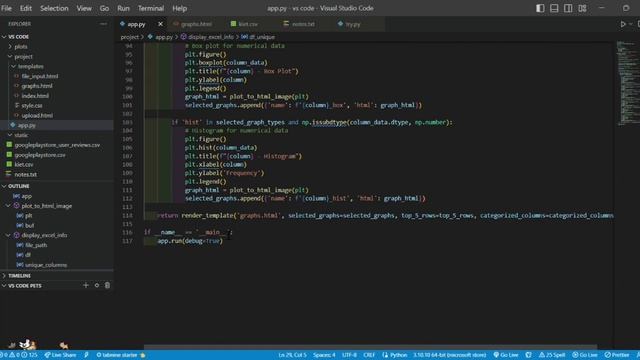The height and width of the screenshot is (360, 640).
Task: Add a new pet with plus icon
Action: pos(86,285)
